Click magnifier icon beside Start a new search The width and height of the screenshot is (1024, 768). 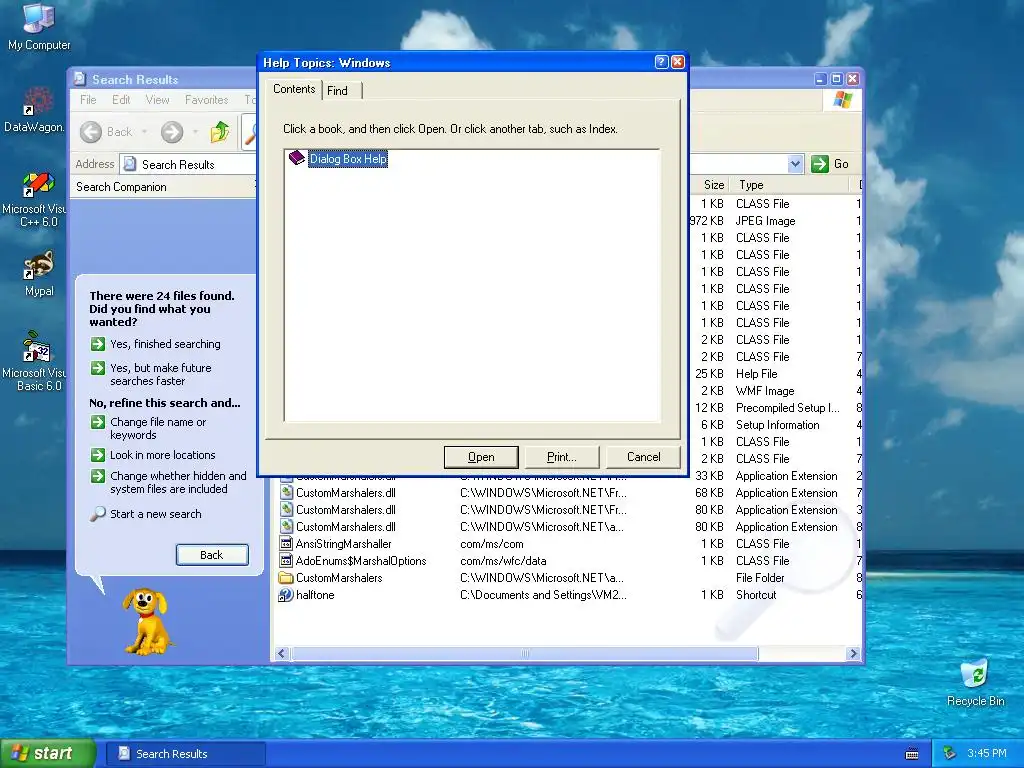click(97, 514)
